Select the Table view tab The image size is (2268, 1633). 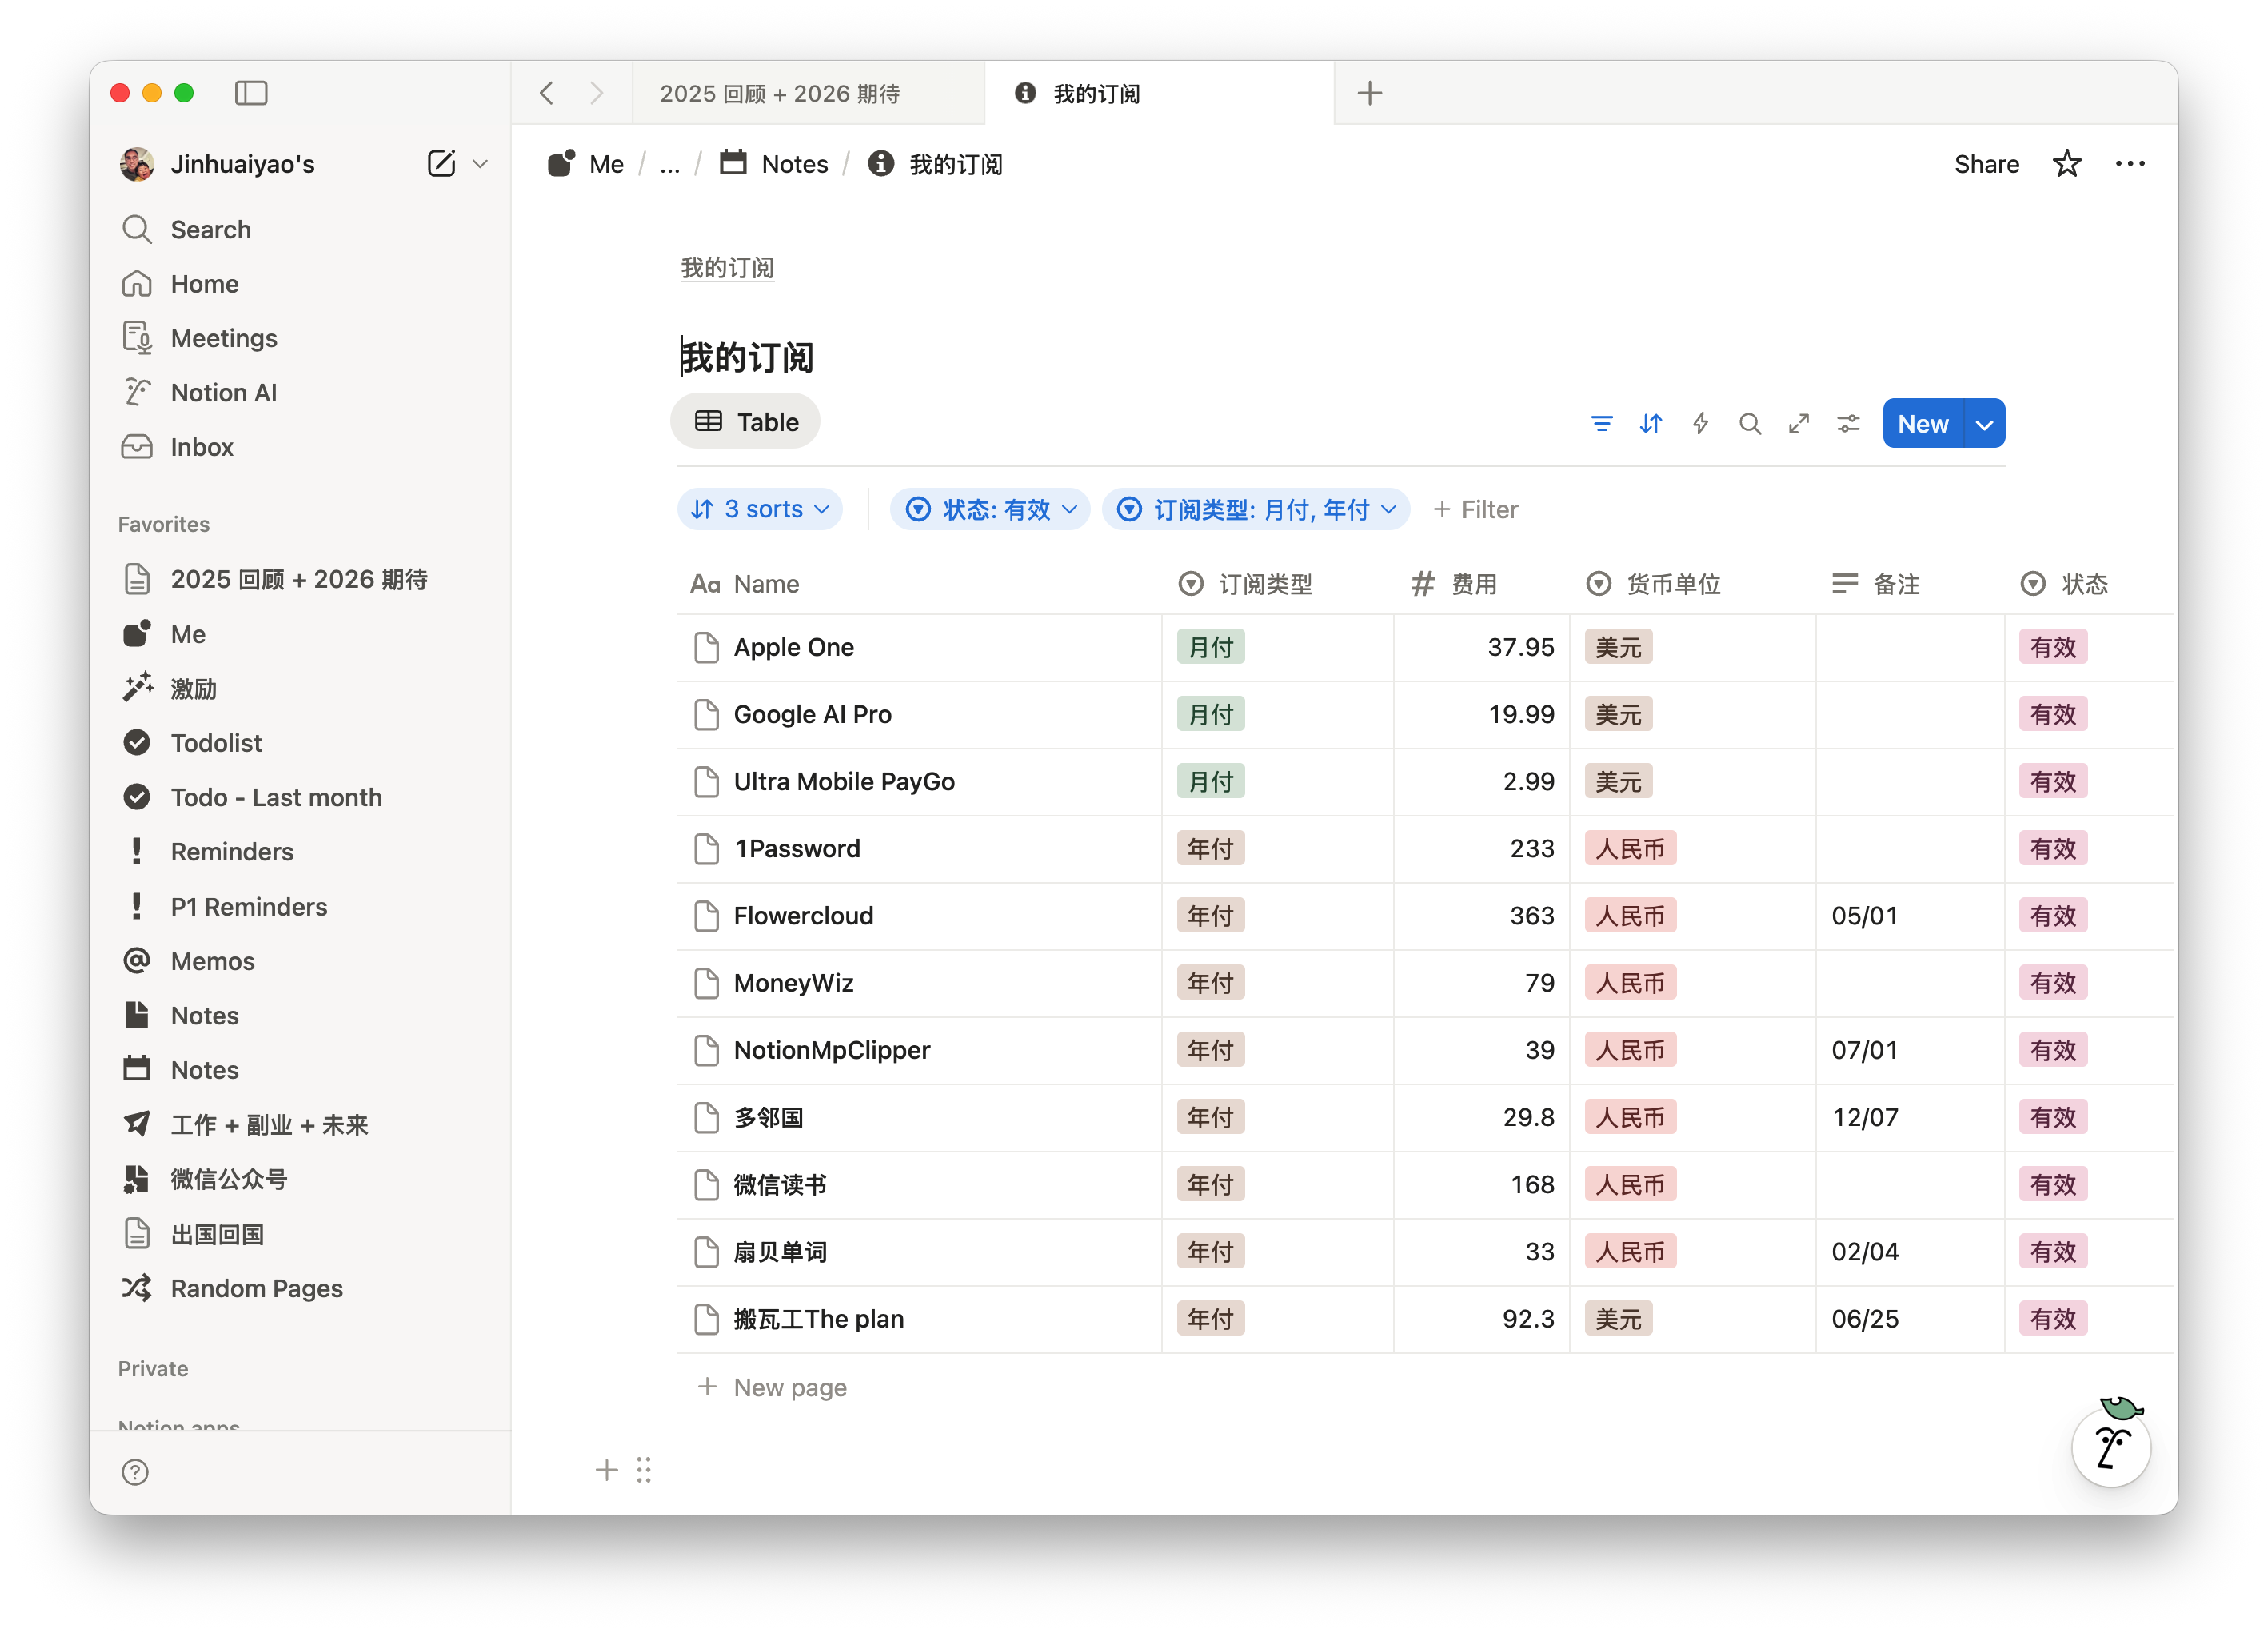point(746,422)
